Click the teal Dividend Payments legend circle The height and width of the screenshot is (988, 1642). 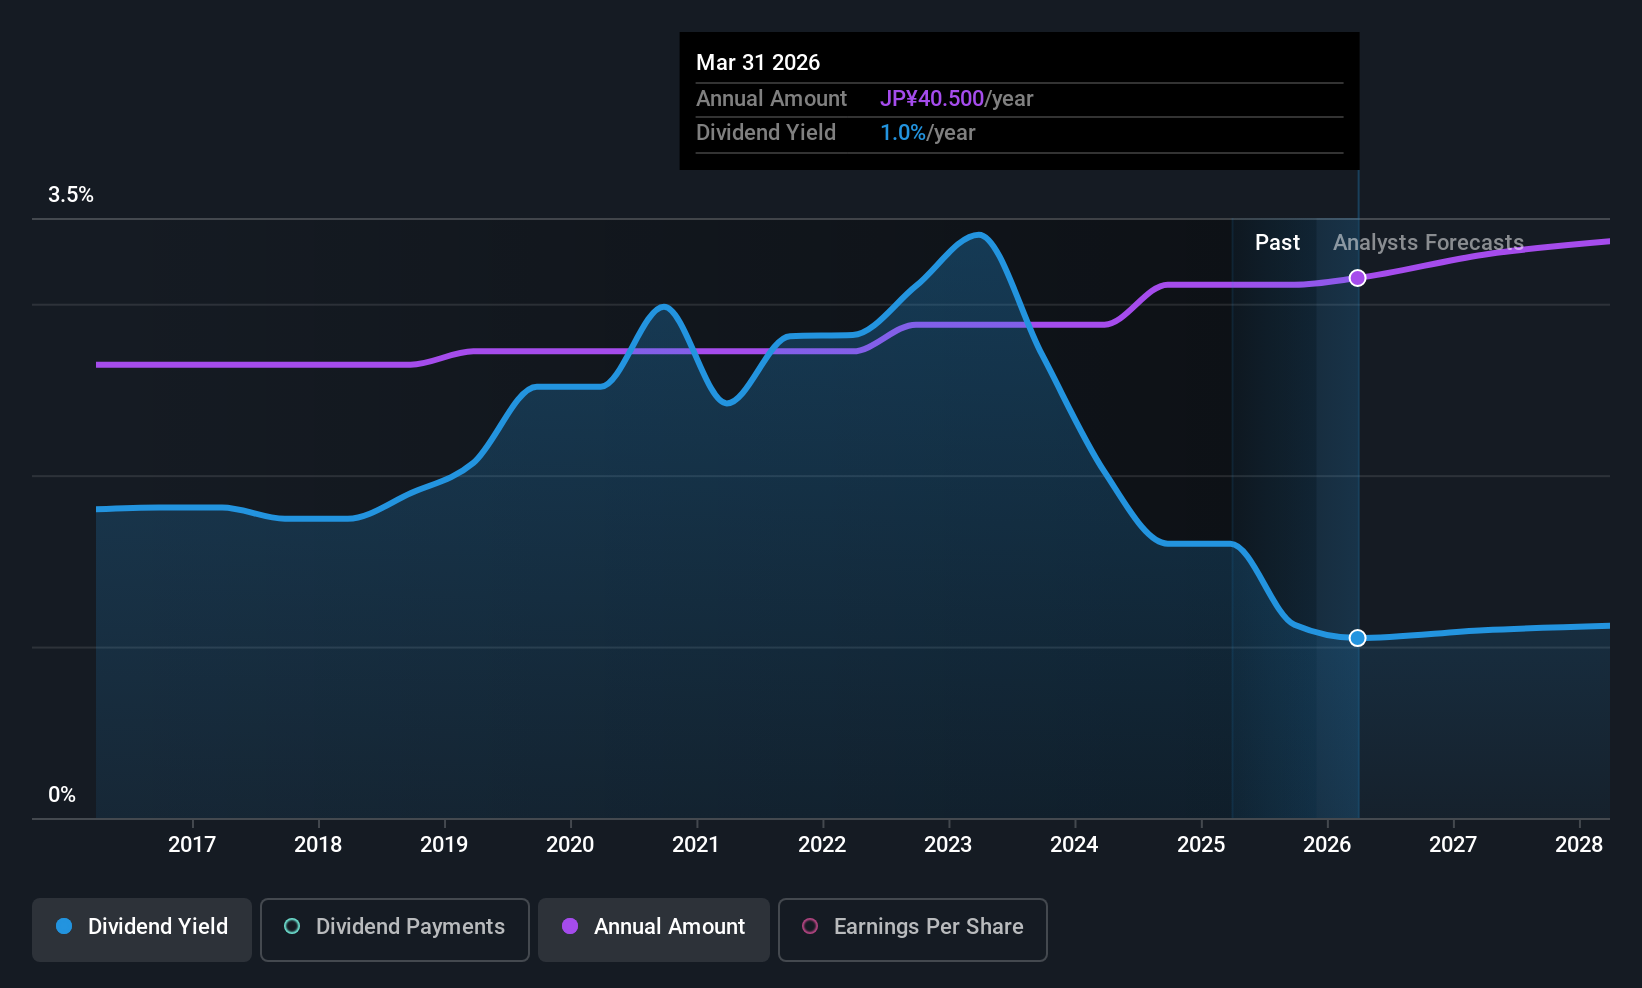[x=292, y=927]
